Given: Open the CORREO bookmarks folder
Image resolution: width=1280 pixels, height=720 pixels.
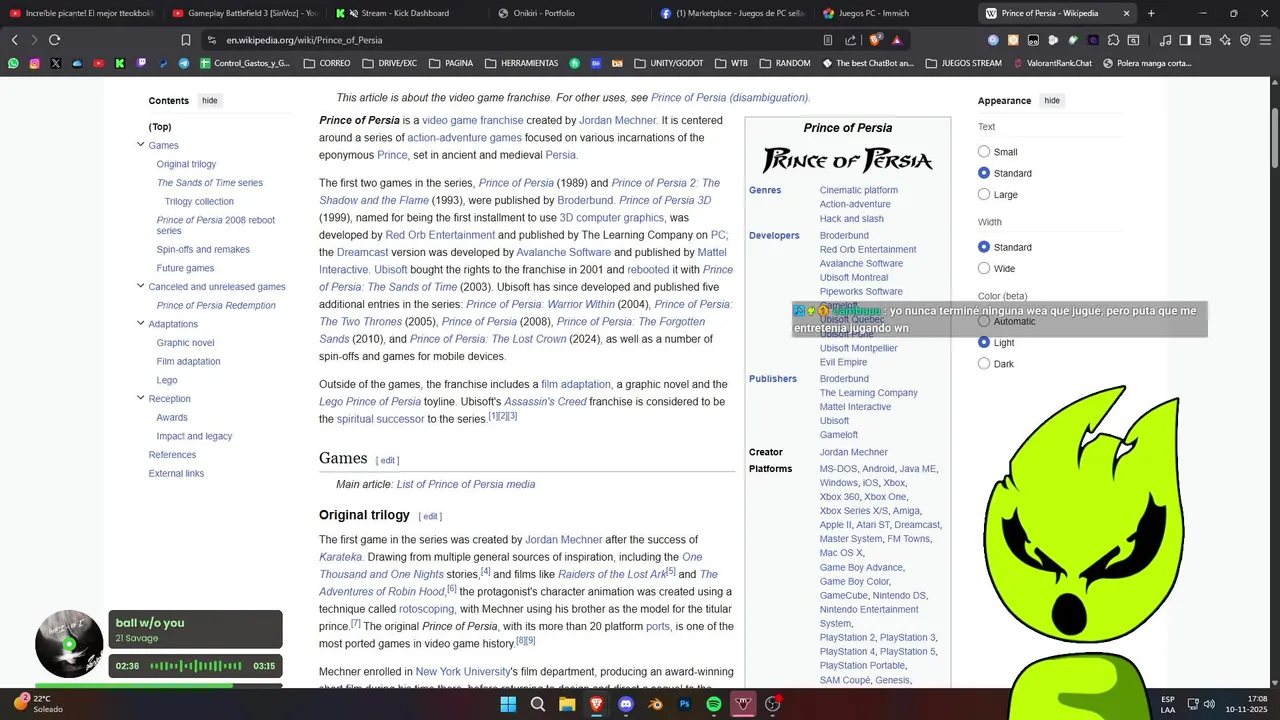Looking at the screenshot, I should (326, 63).
